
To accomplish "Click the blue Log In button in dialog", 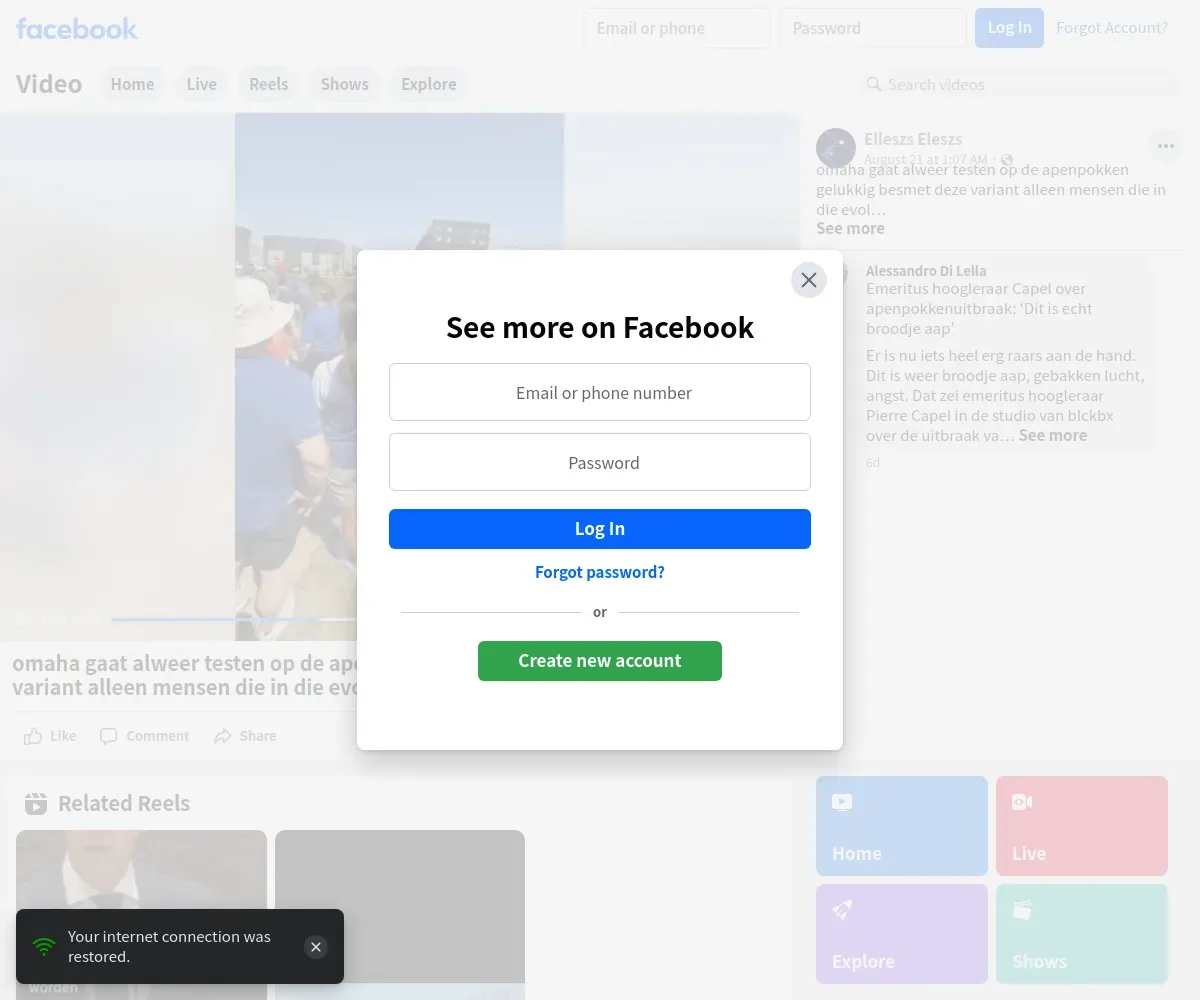I will 600,529.
